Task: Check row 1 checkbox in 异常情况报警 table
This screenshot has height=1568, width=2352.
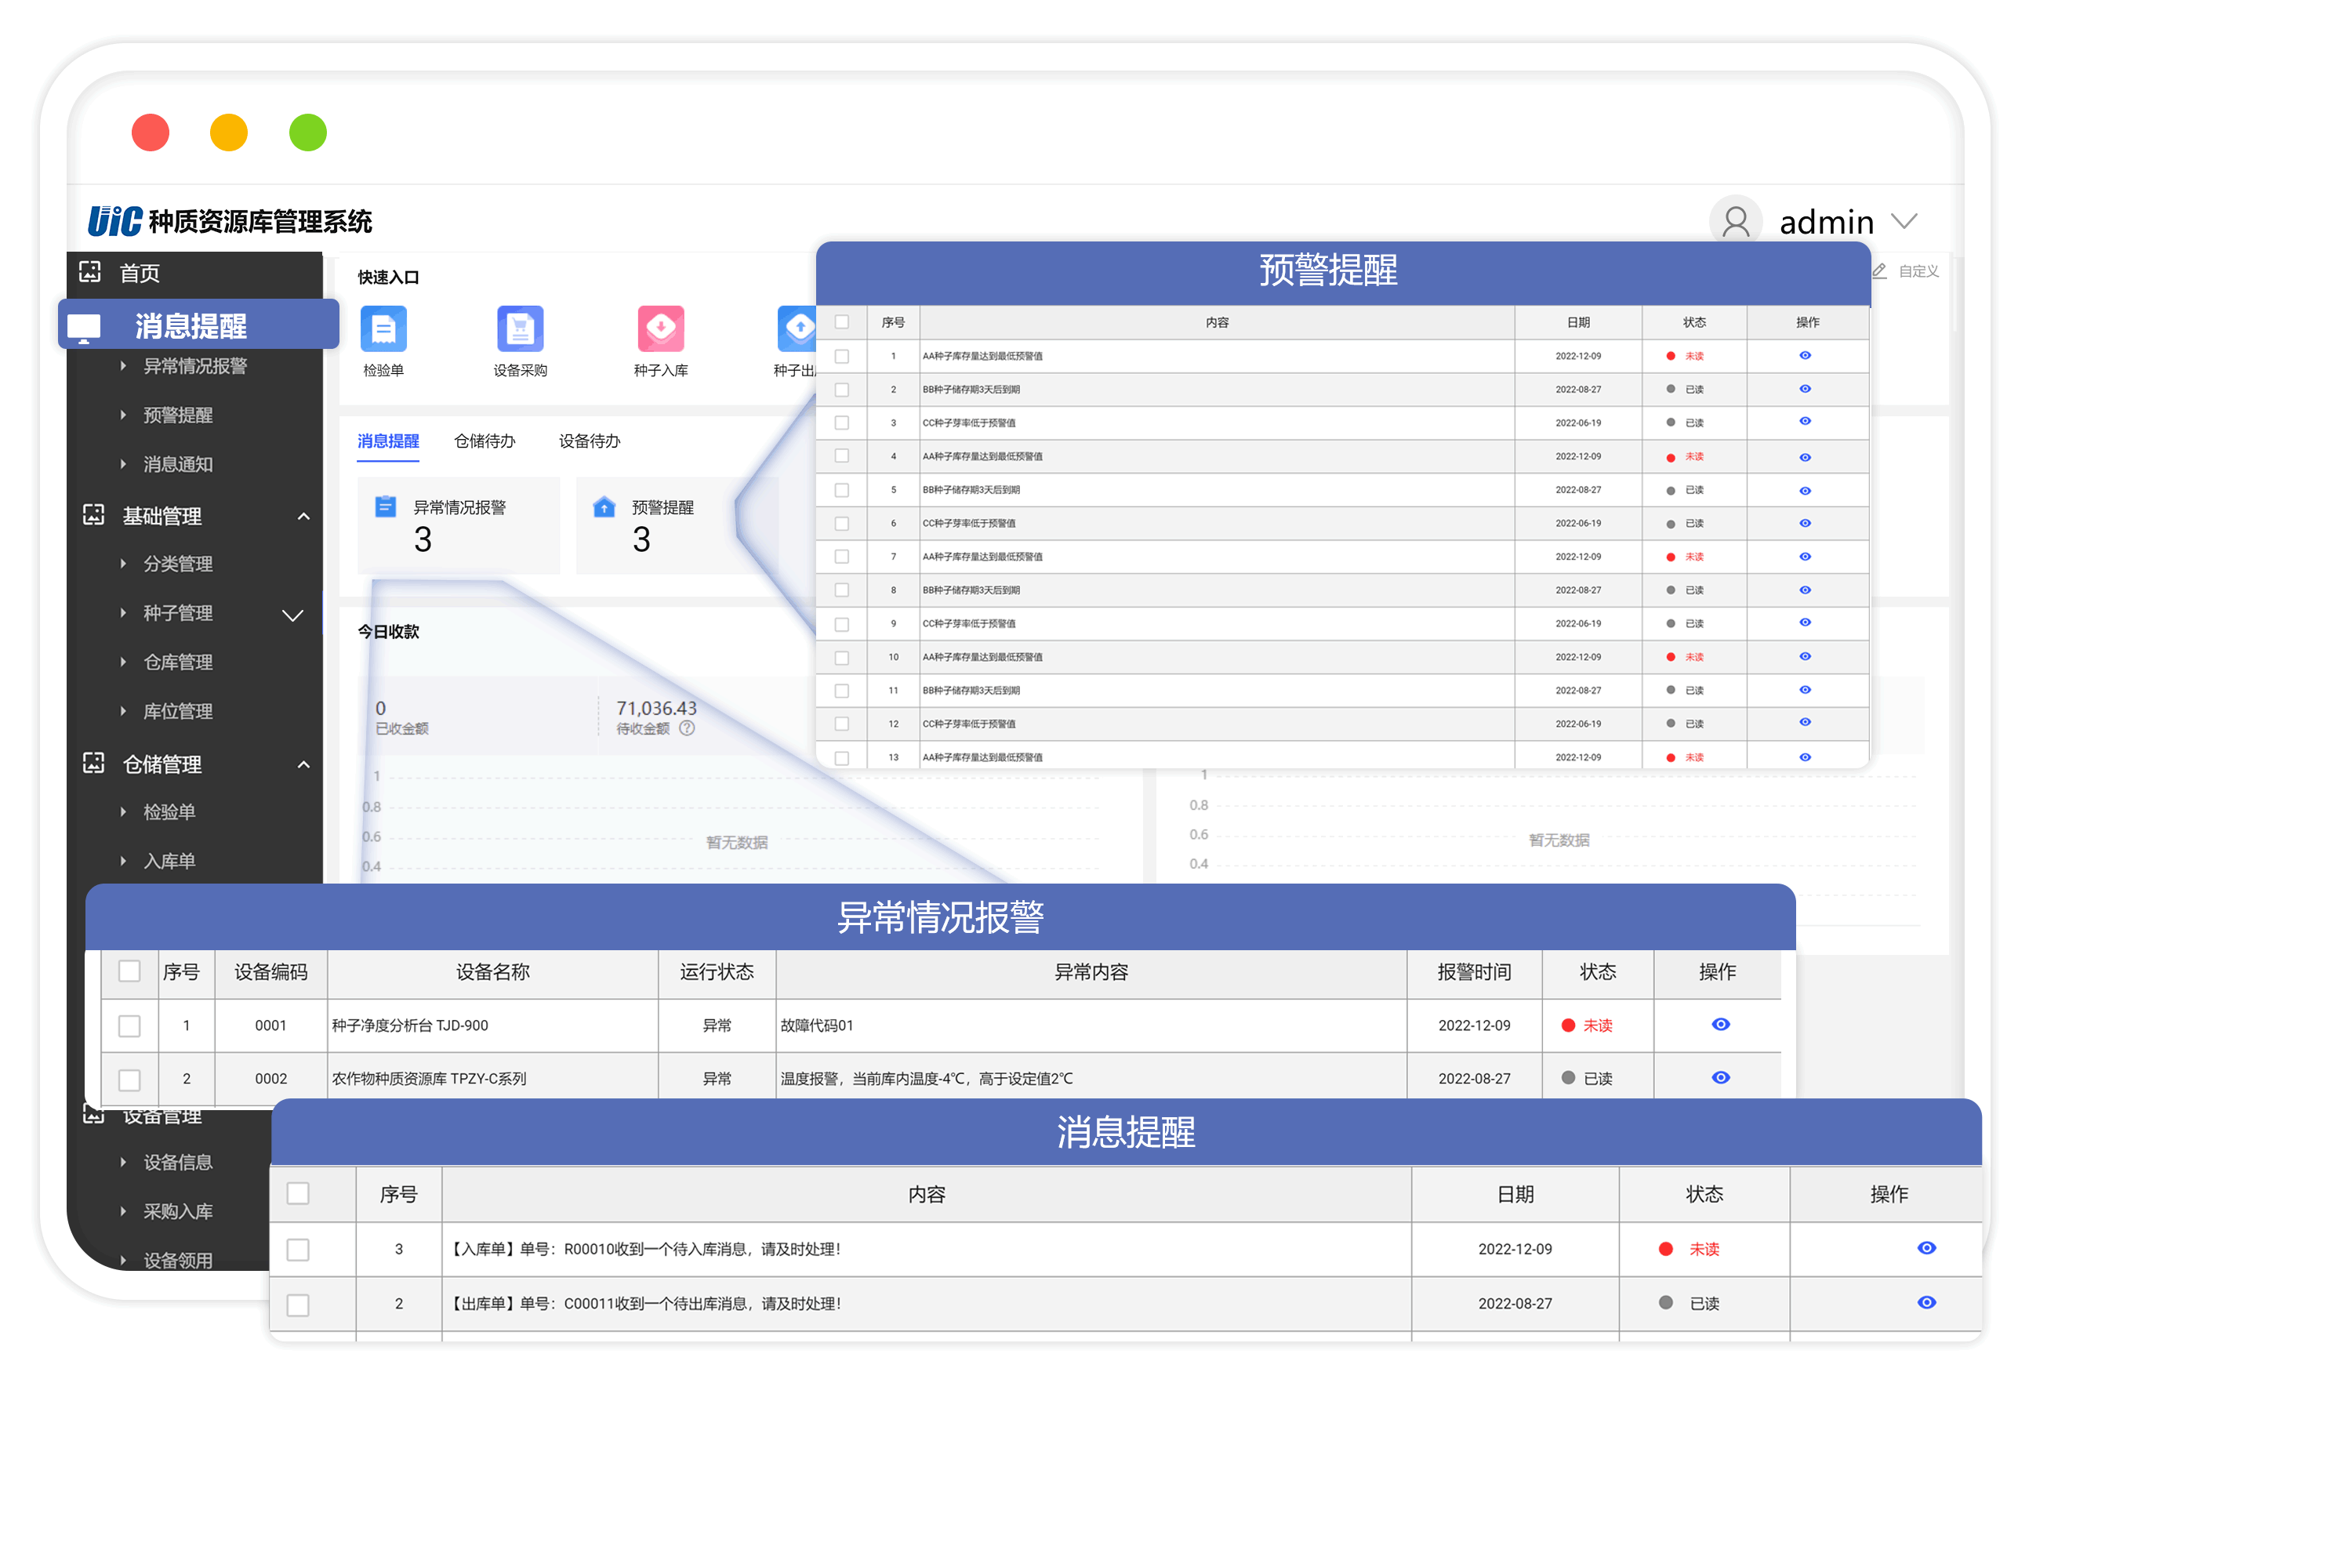Action: coord(129,1025)
